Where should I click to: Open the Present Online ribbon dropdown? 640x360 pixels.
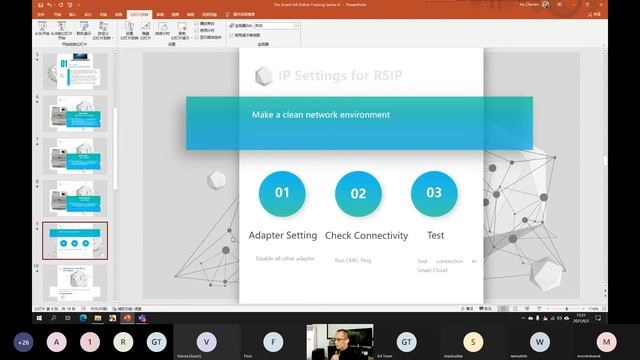84,30
